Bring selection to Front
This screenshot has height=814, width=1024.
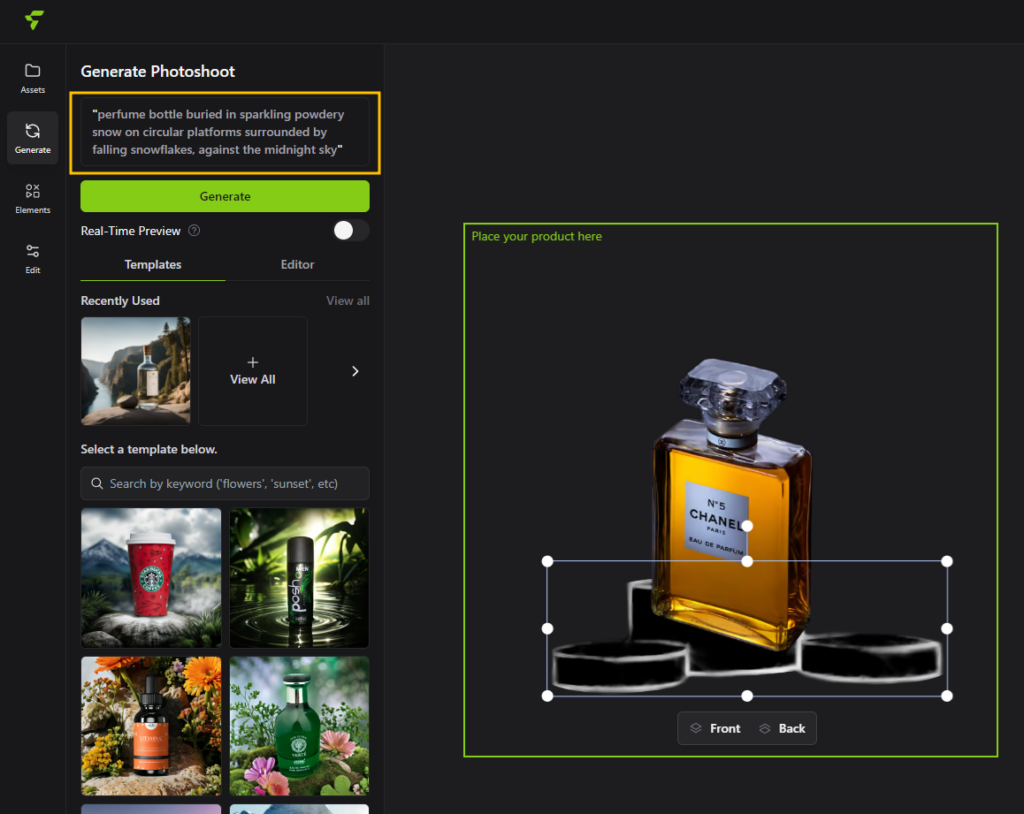[x=716, y=728]
